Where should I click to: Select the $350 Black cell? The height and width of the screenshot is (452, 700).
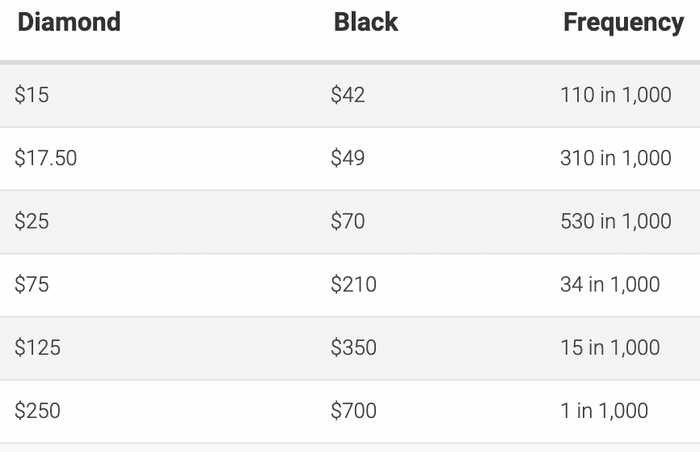[x=353, y=347]
